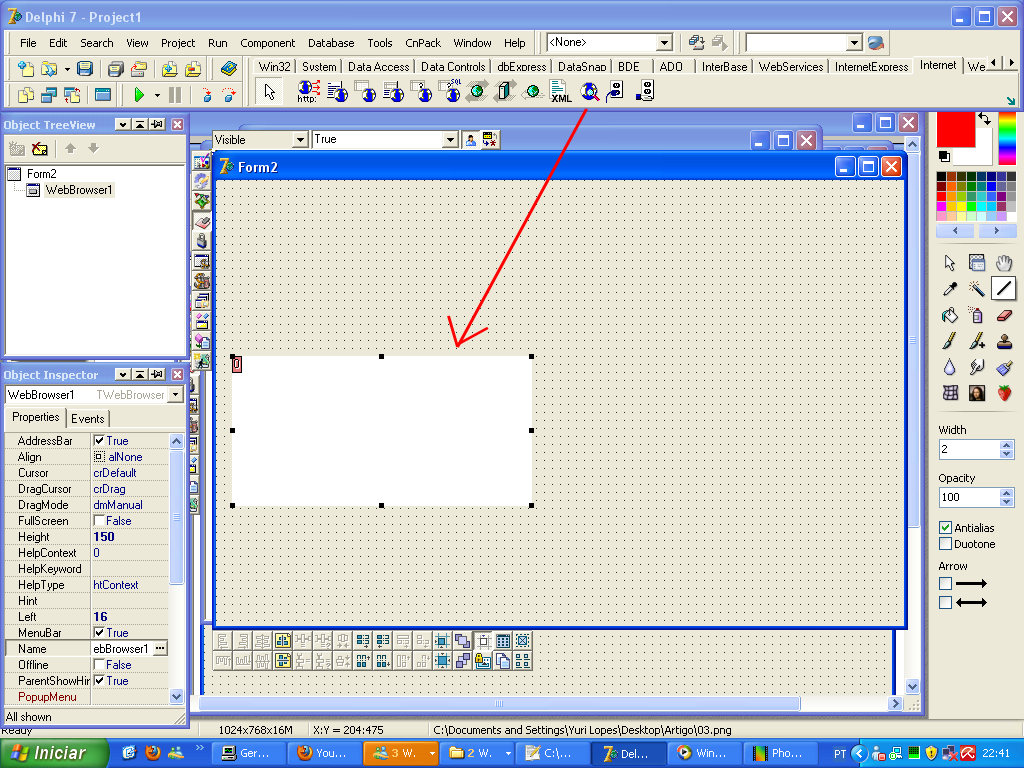The image size is (1024, 768).
Task: Run the project with the green play icon
Action: coord(139,95)
